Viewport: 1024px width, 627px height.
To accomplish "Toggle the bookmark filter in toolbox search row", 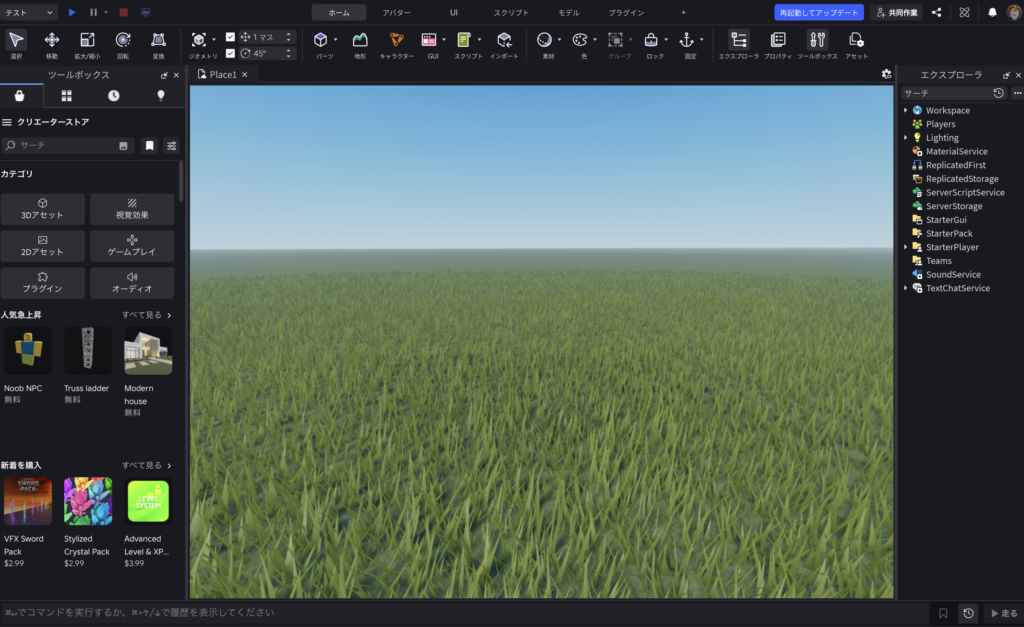I will (x=150, y=146).
